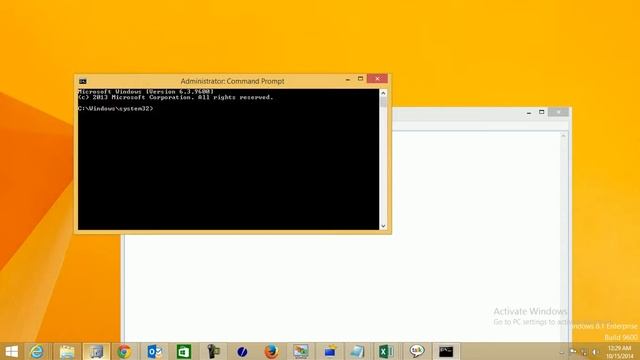
Task: Open the volume speaker icon in the system tray
Action: [596, 352]
